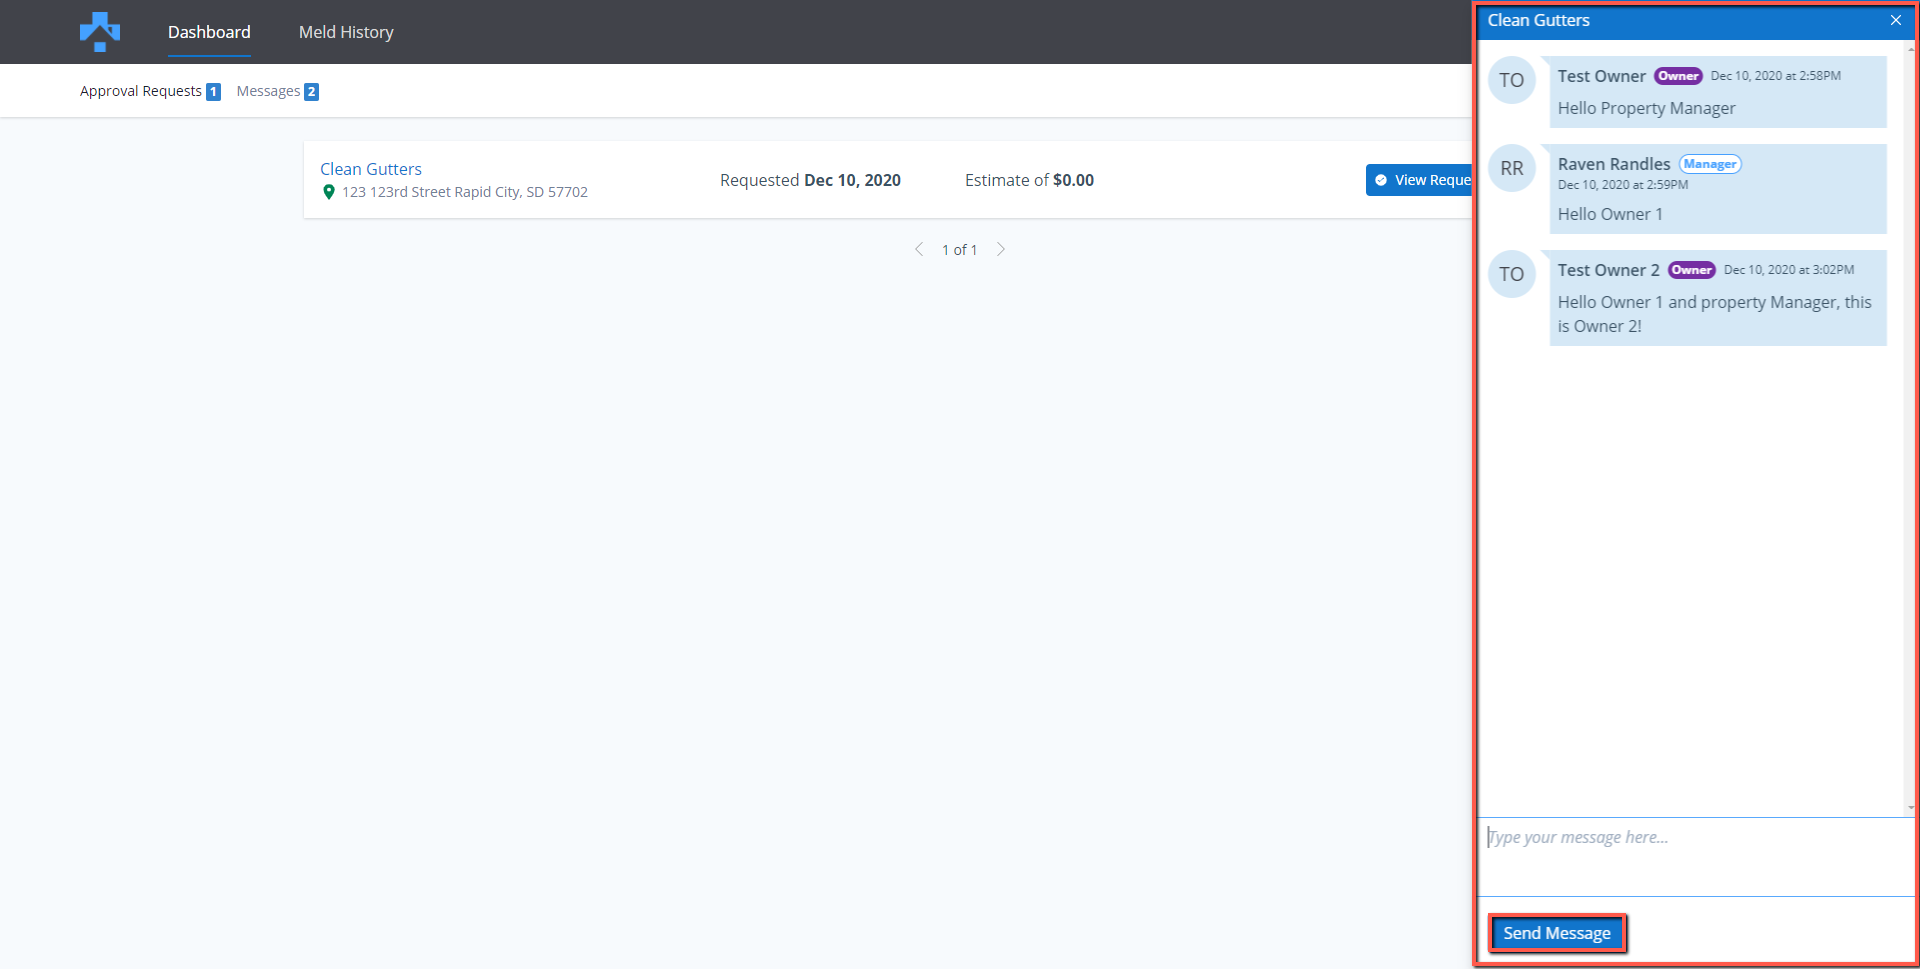1920x969 pixels.
Task: Click the green location pin icon
Action: (x=328, y=192)
